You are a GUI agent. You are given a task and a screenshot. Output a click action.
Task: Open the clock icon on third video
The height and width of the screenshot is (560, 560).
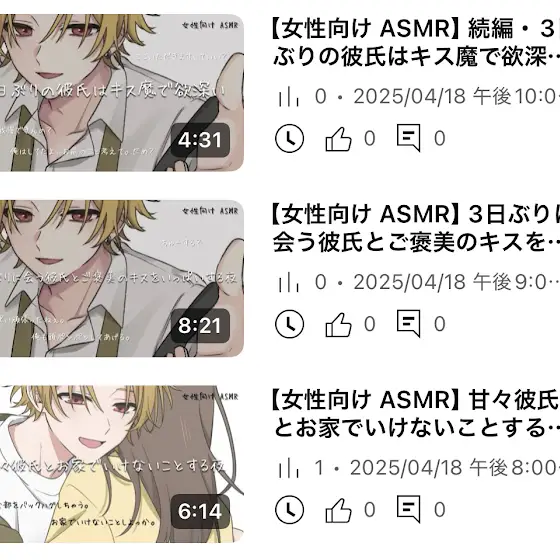[289, 510]
